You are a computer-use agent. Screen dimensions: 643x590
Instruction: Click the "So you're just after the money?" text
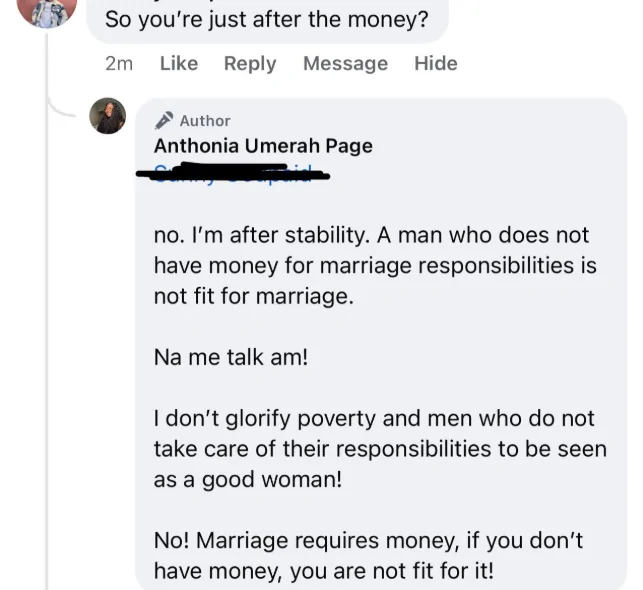click(266, 19)
